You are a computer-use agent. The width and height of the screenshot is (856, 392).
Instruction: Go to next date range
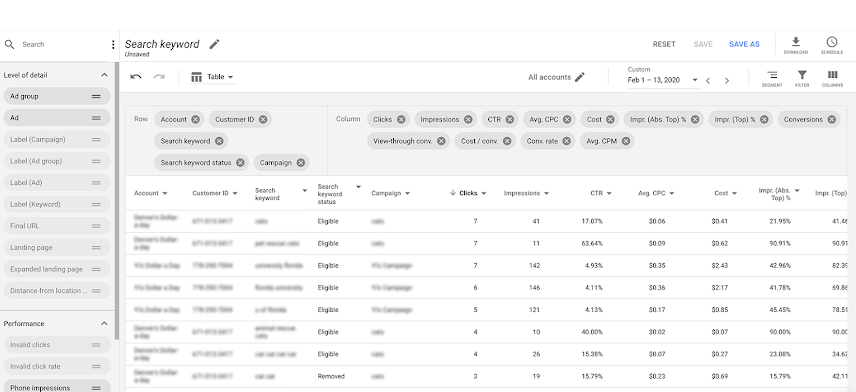click(727, 81)
